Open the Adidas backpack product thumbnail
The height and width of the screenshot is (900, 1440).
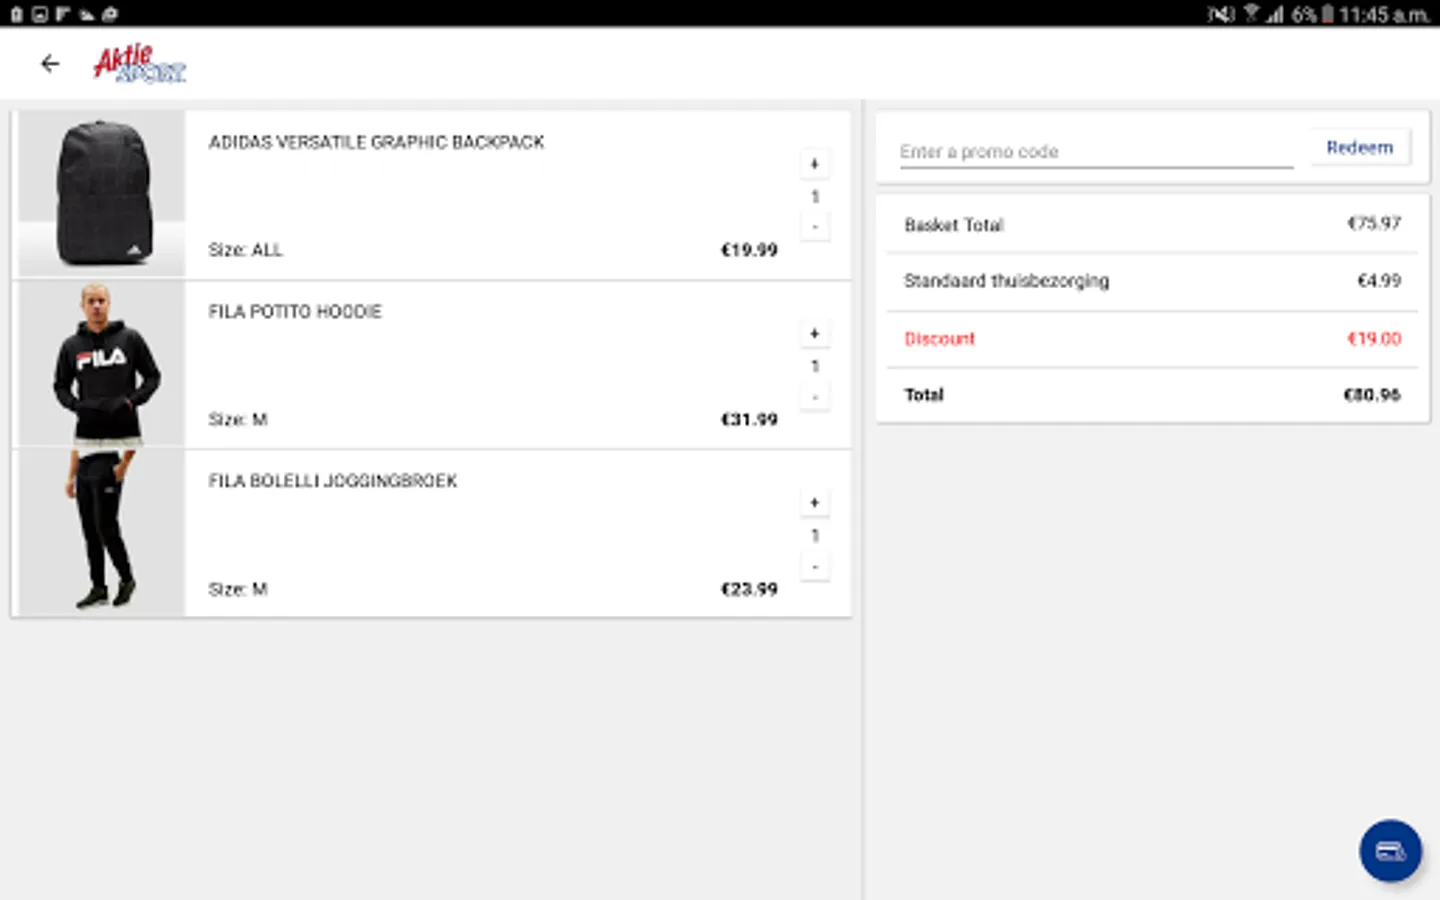pos(102,194)
